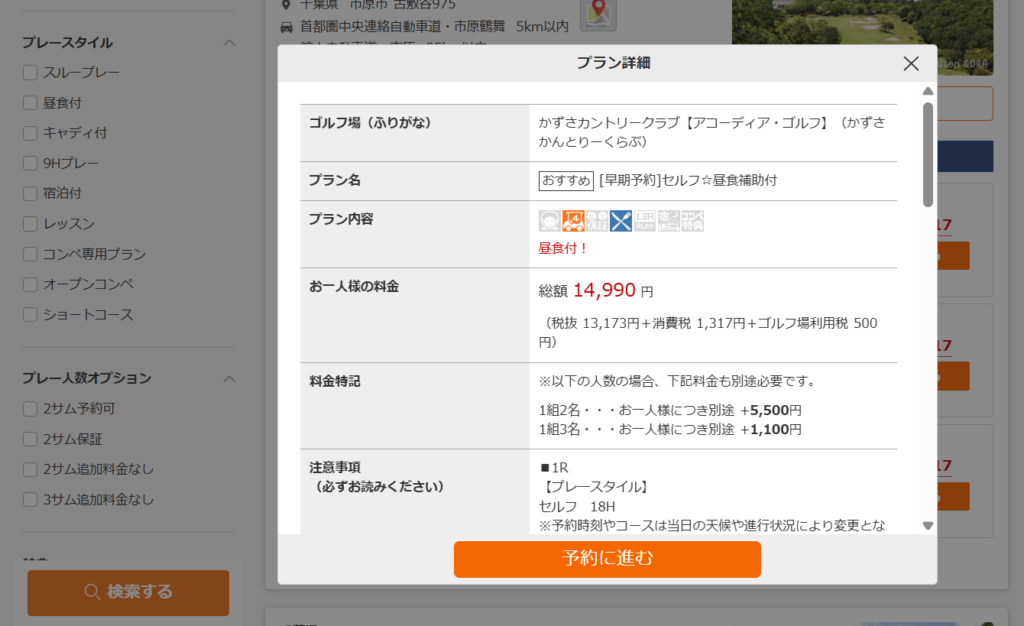The image size is (1024, 626).
Task: Check the レッスン plan style option
Action: click(x=31, y=225)
